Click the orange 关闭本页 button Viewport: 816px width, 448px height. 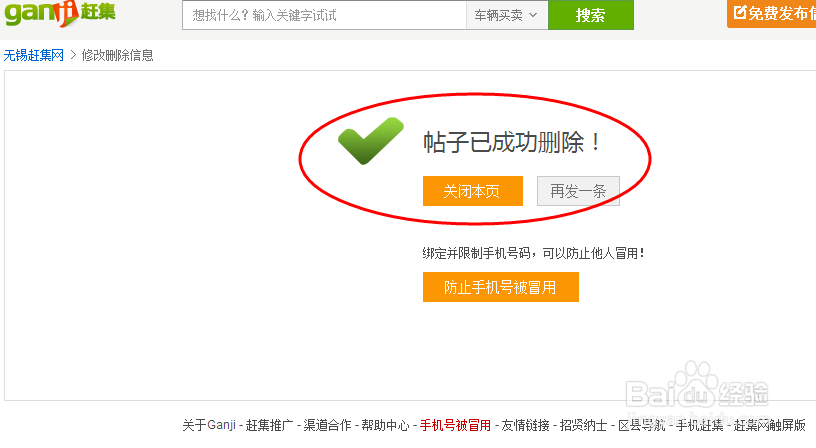[x=473, y=191]
